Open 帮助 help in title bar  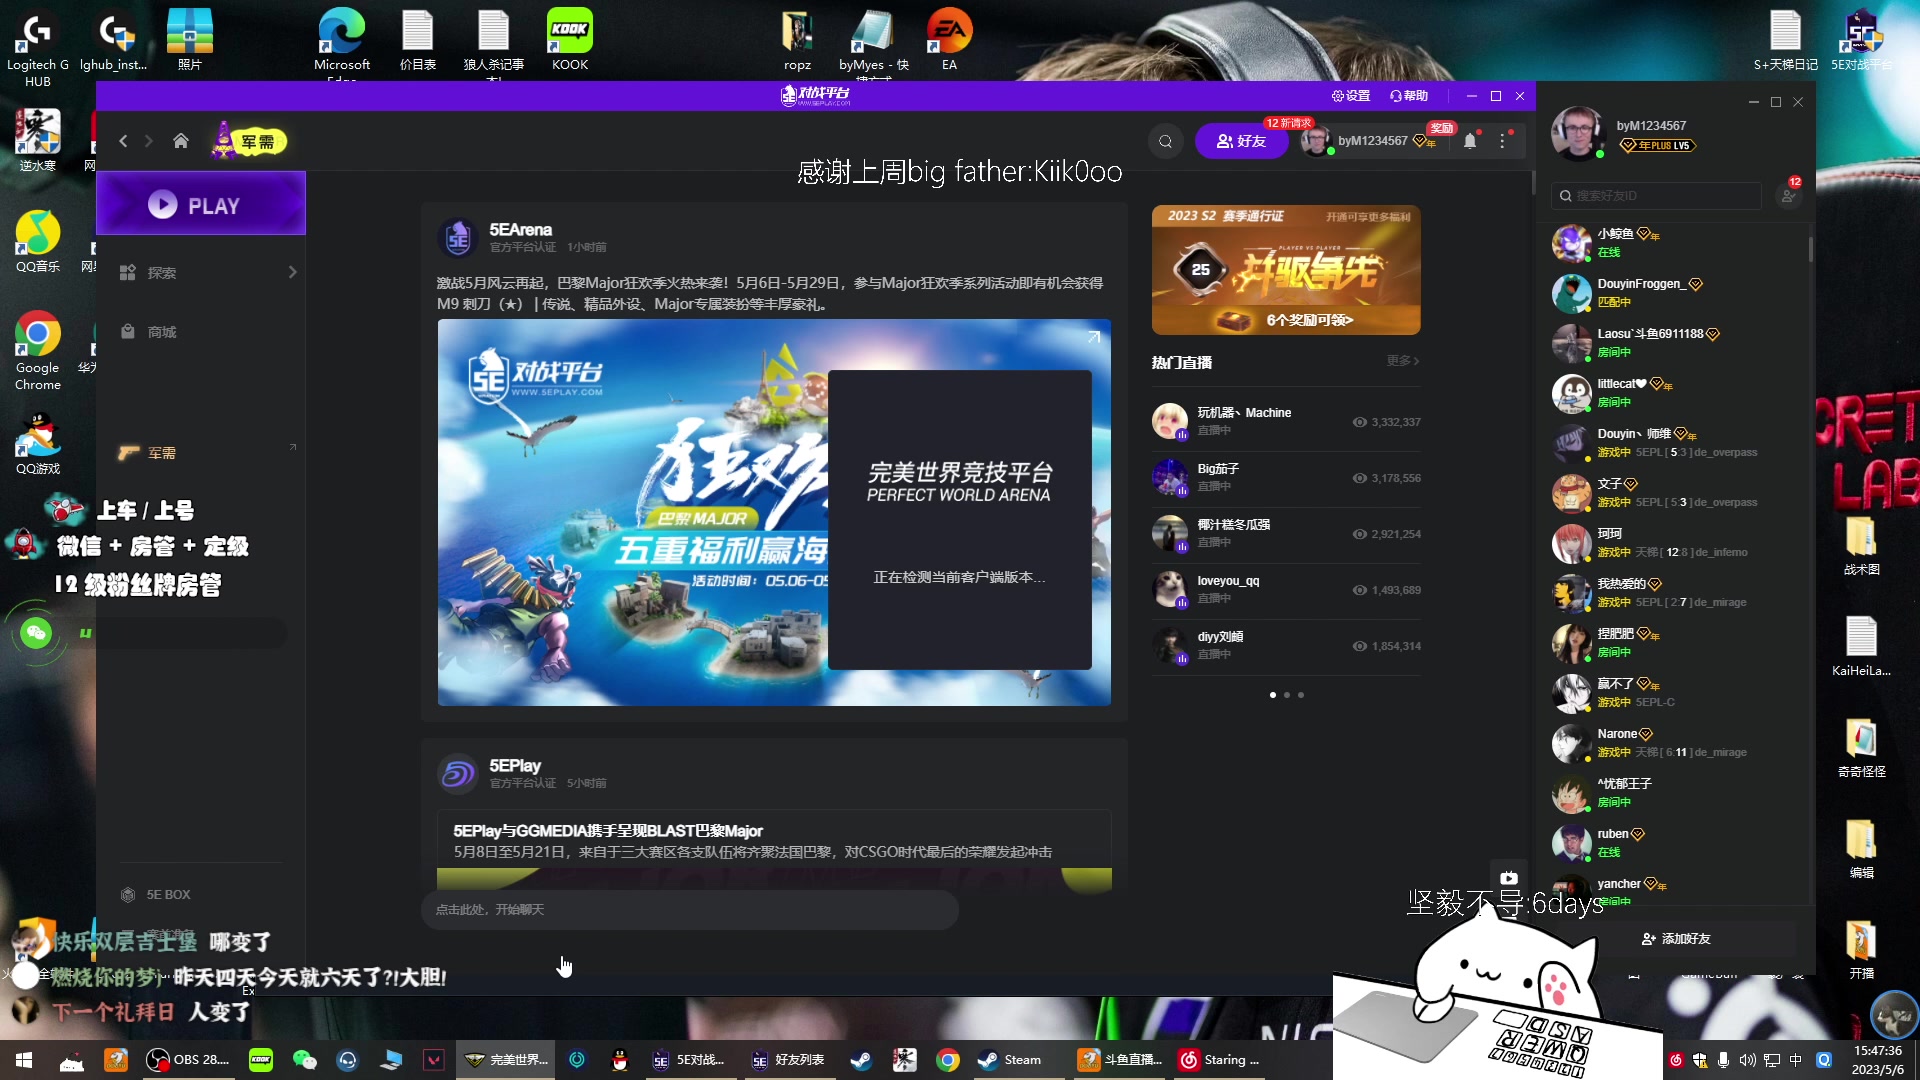pos(1409,96)
